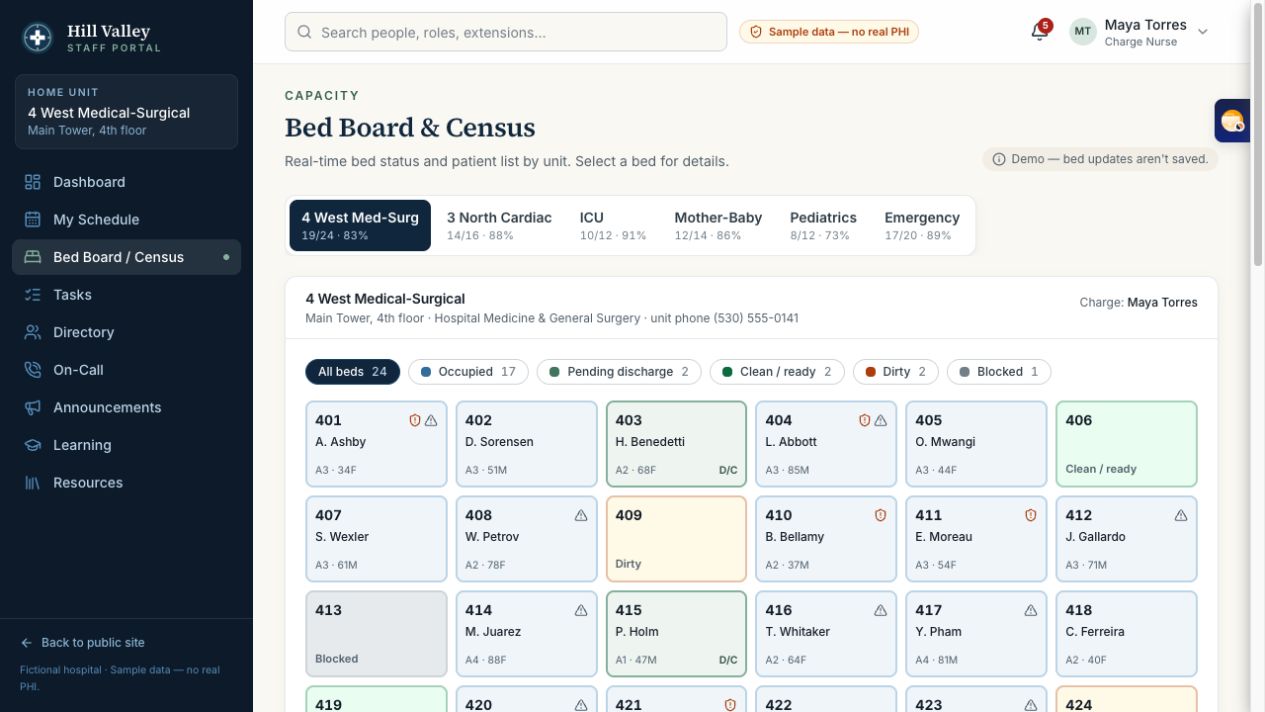This screenshot has width=1265, height=712.
Task: Click the info icon in Demo notice
Action: pyautogui.click(x=999, y=159)
